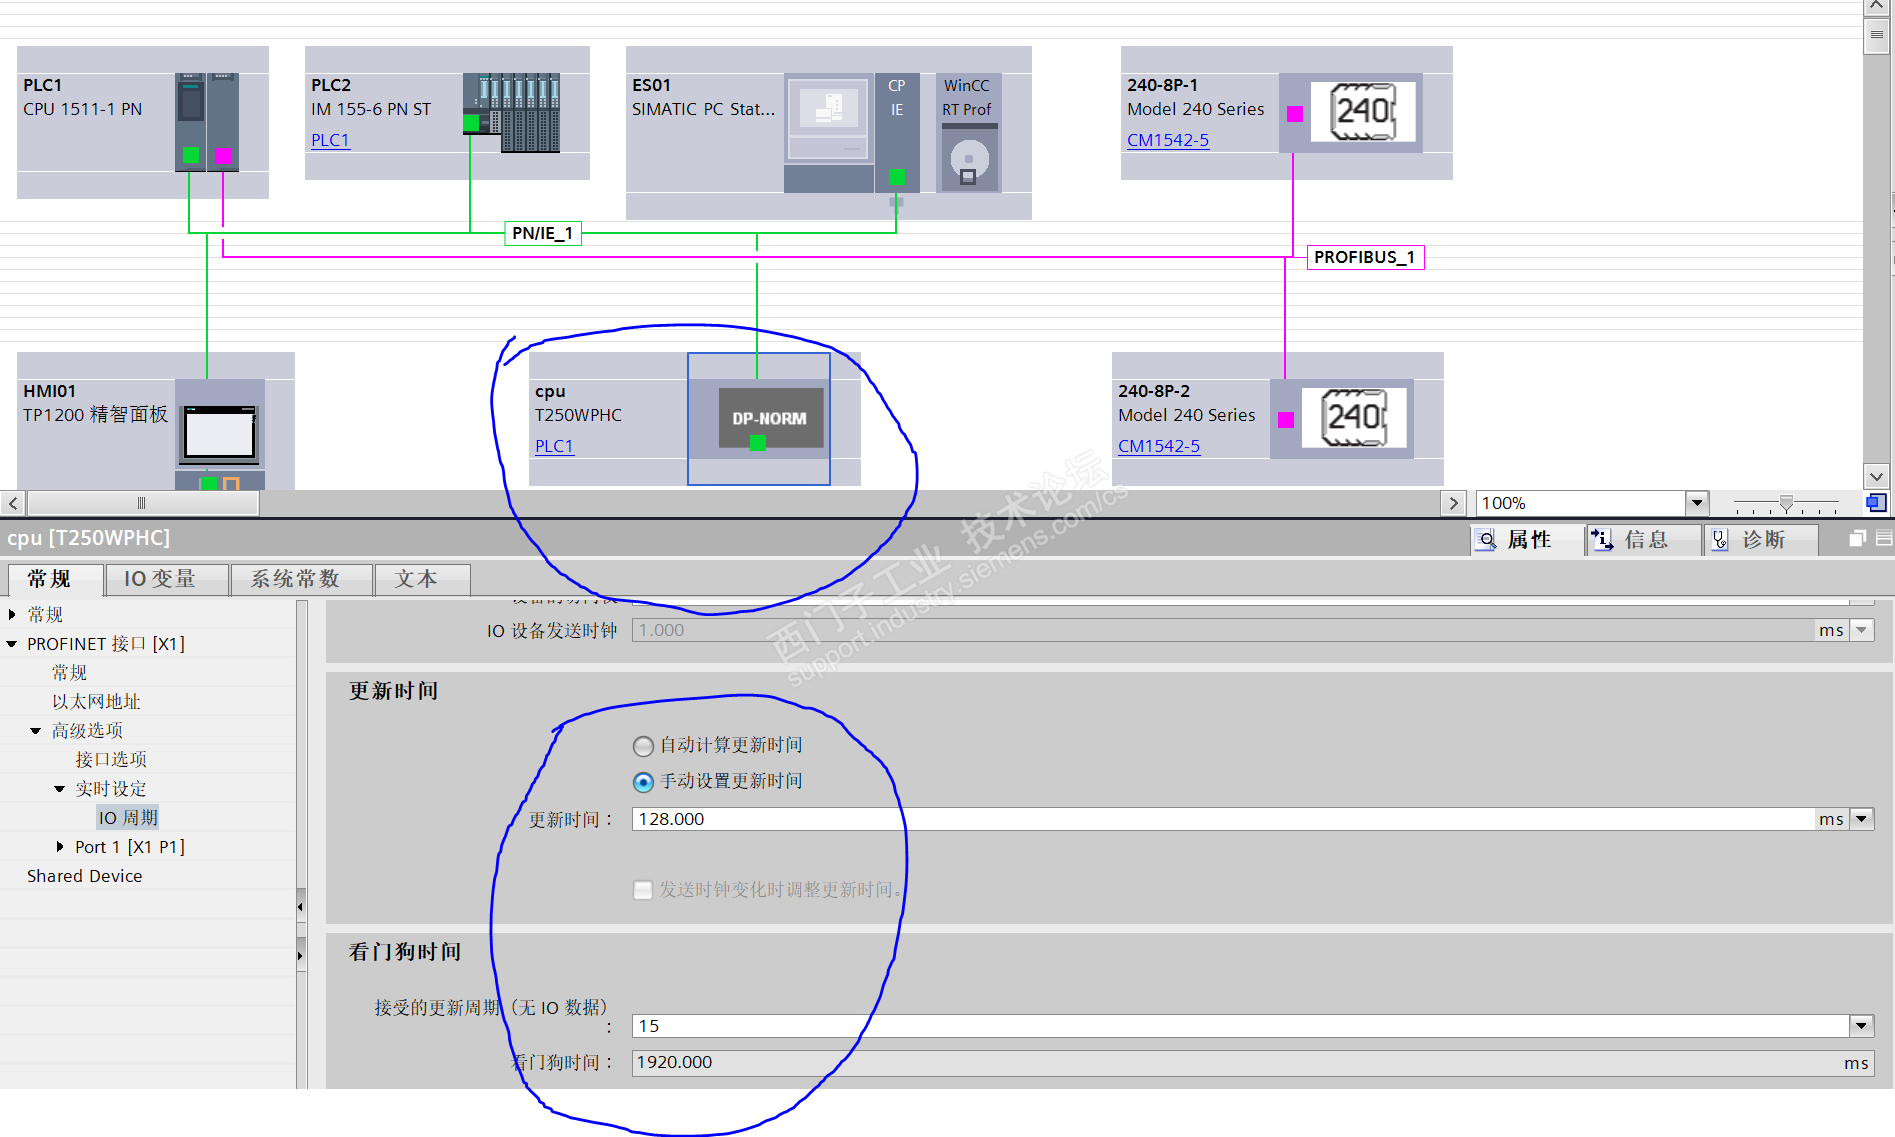Open the 系统常数 tab
The width and height of the screenshot is (1895, 1137).
[301, 579]
